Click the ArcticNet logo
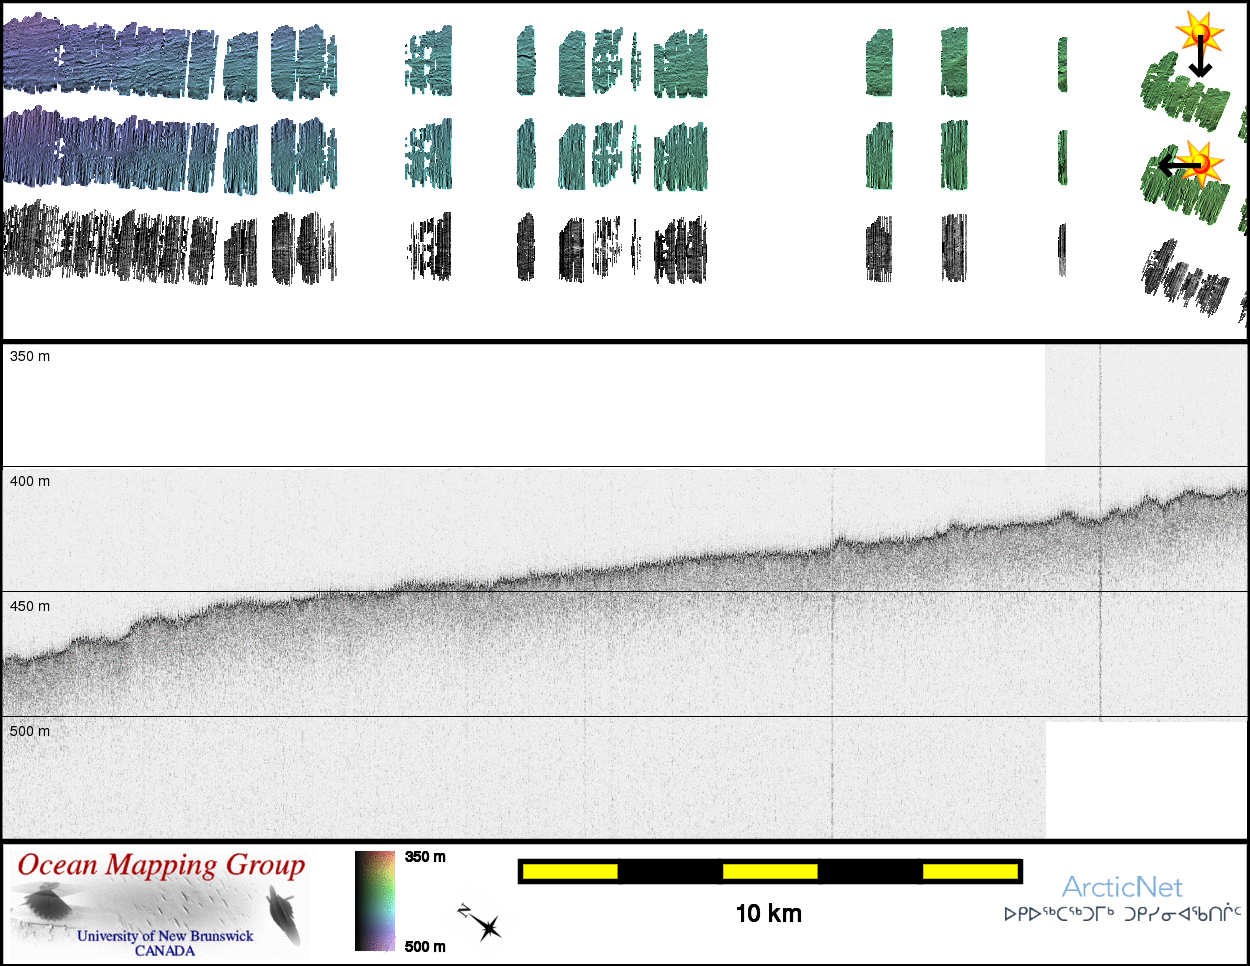This screenshot has height=966, width=1250. point(1122,887)
